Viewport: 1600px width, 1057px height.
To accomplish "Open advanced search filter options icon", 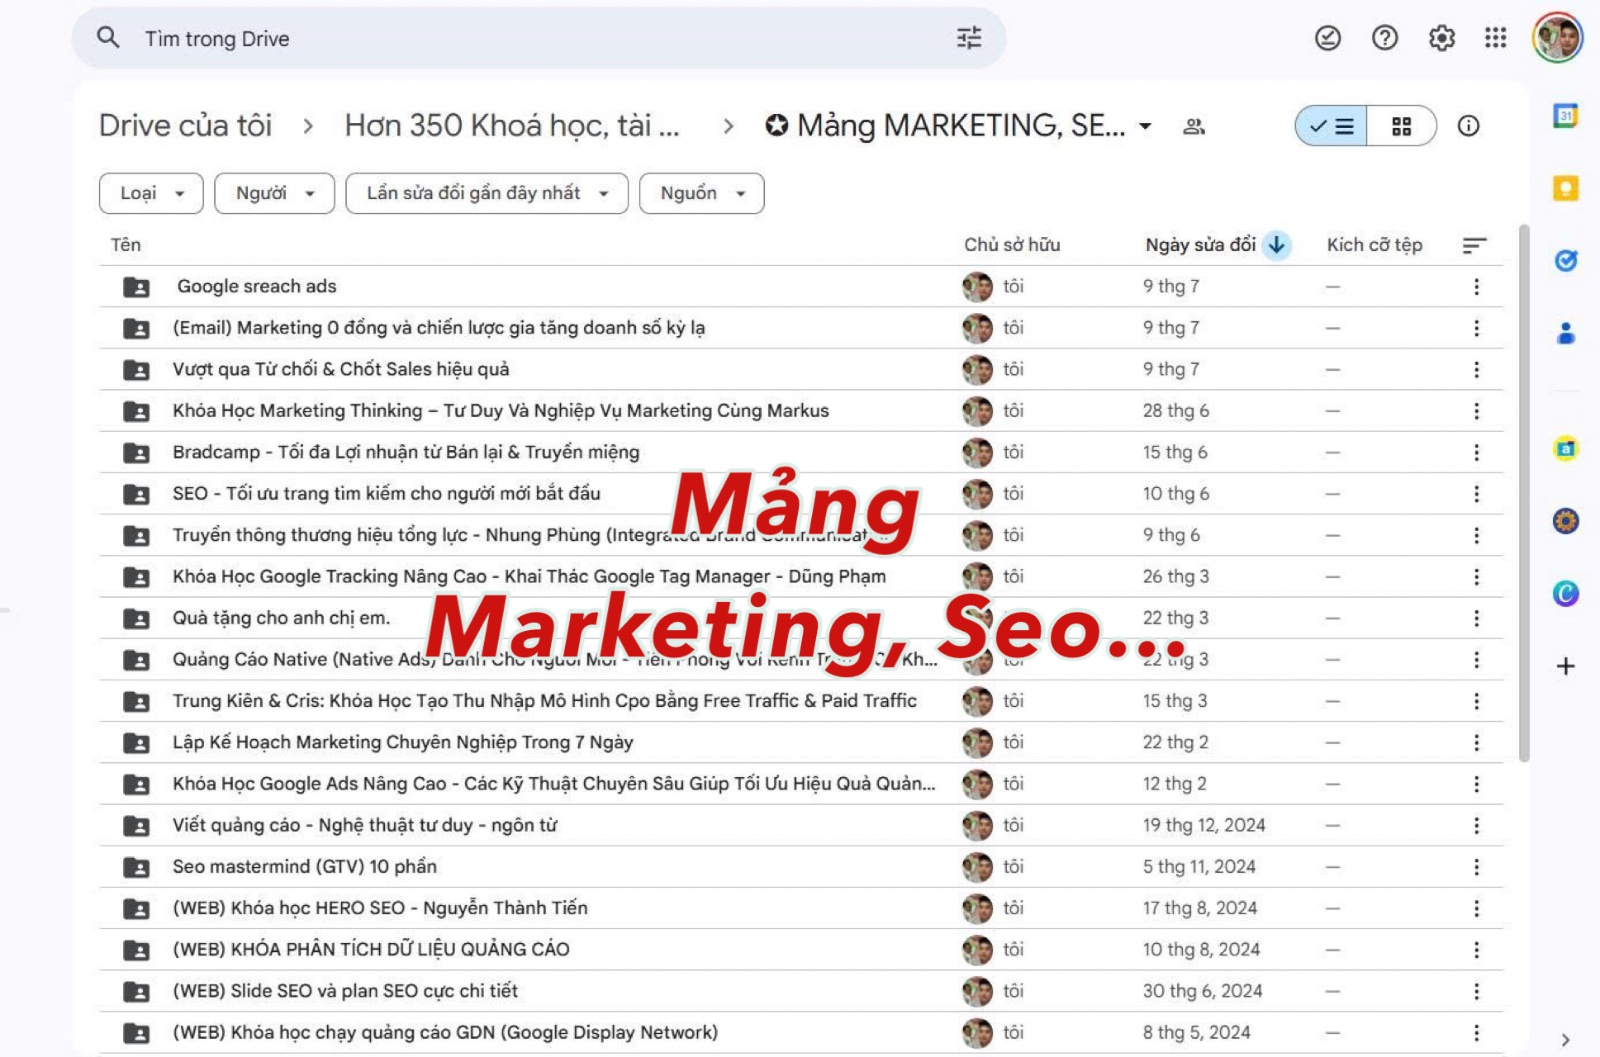I will point(969,38).
